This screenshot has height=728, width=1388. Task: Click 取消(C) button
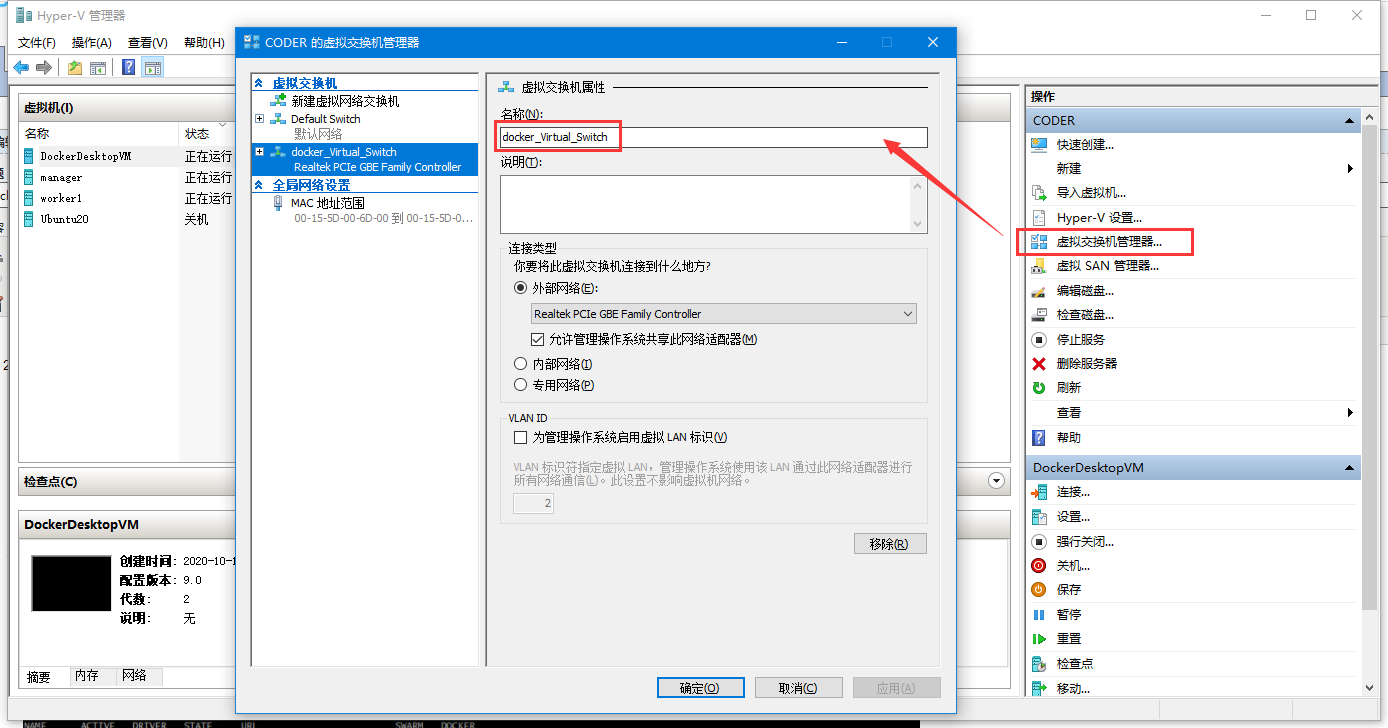click(x=798, y=688)
